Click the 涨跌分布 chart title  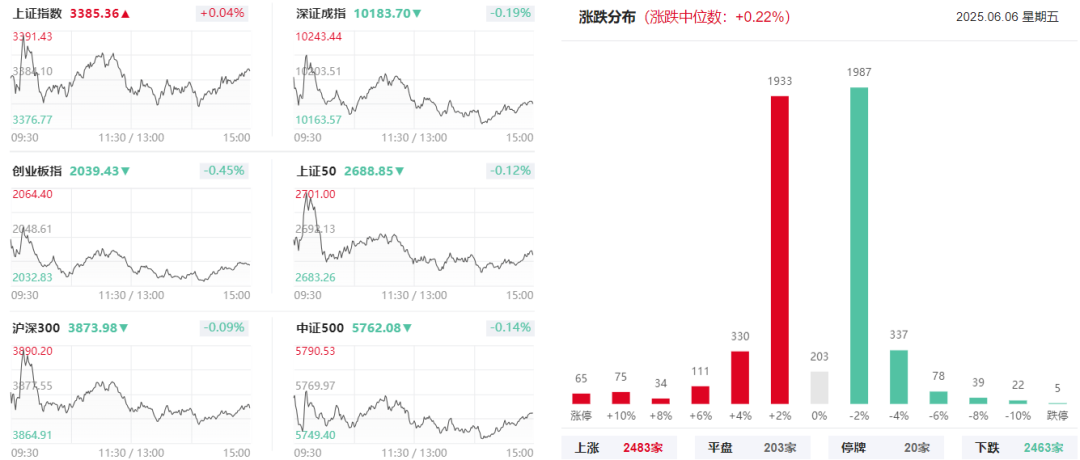pos(607,17)
